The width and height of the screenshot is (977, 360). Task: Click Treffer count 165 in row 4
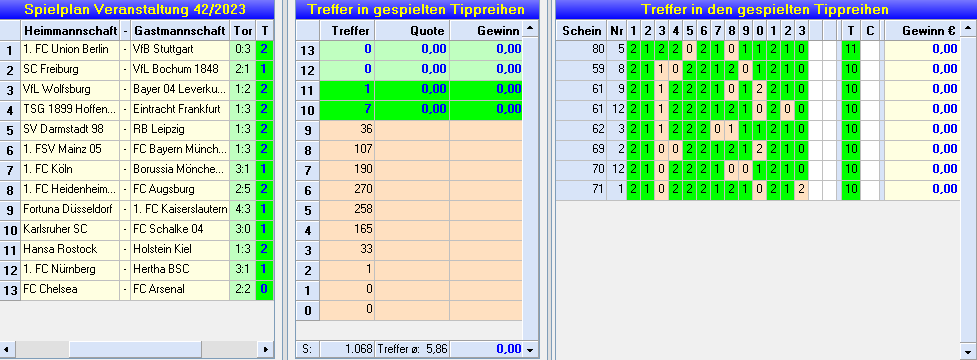(347, 229)
